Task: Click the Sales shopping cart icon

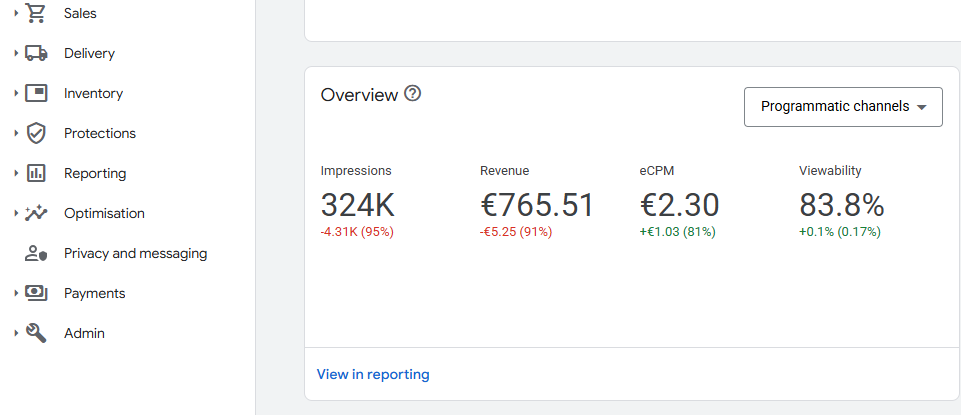Action: (36, 13)
